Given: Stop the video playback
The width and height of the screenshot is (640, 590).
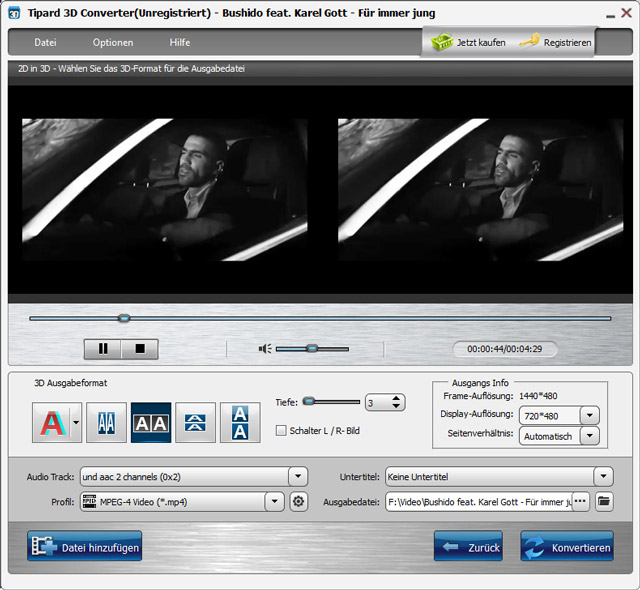Looking at the screenshot, I should (x=140, y=349).
